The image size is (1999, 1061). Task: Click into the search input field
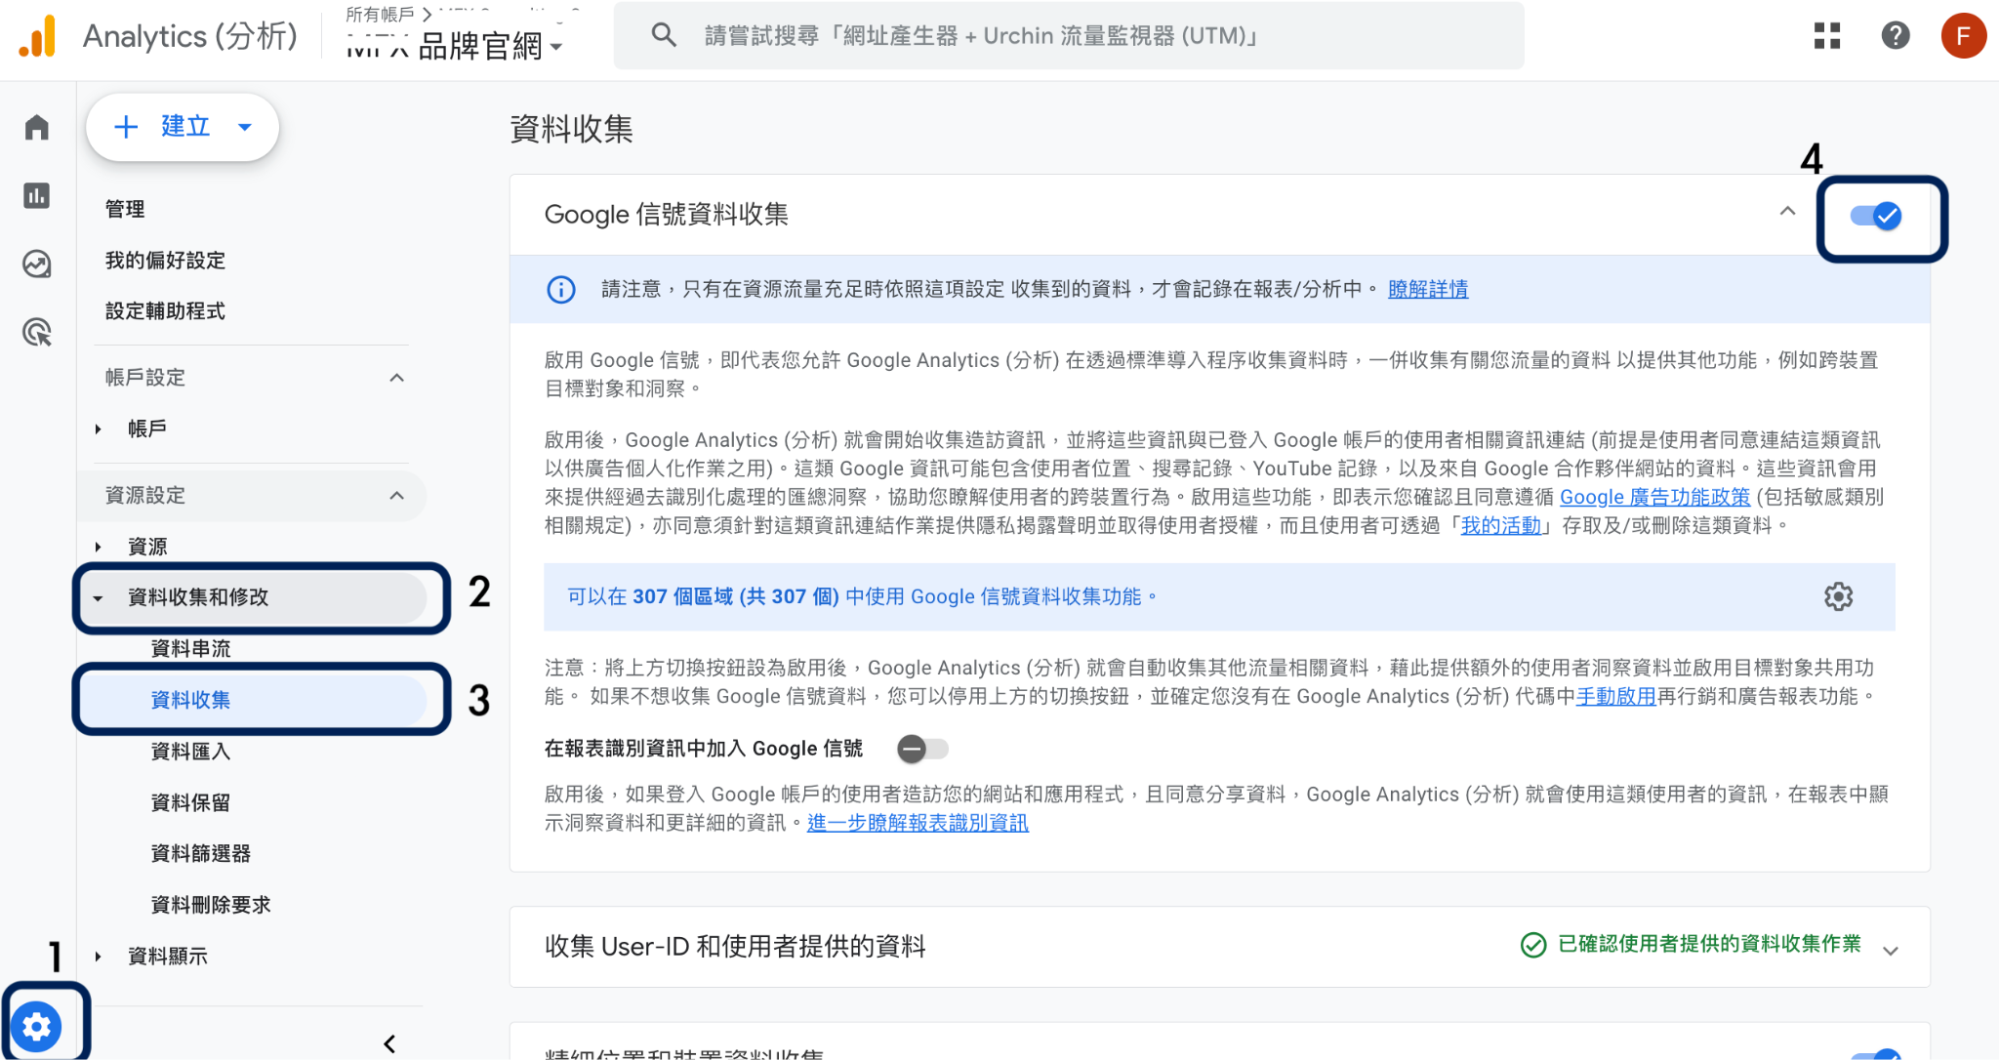[1069, 36]
